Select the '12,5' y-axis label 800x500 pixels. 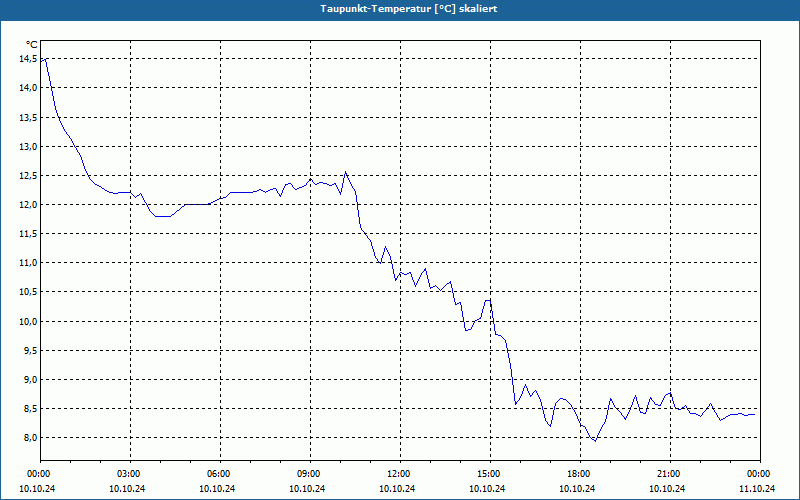(28, 176)
